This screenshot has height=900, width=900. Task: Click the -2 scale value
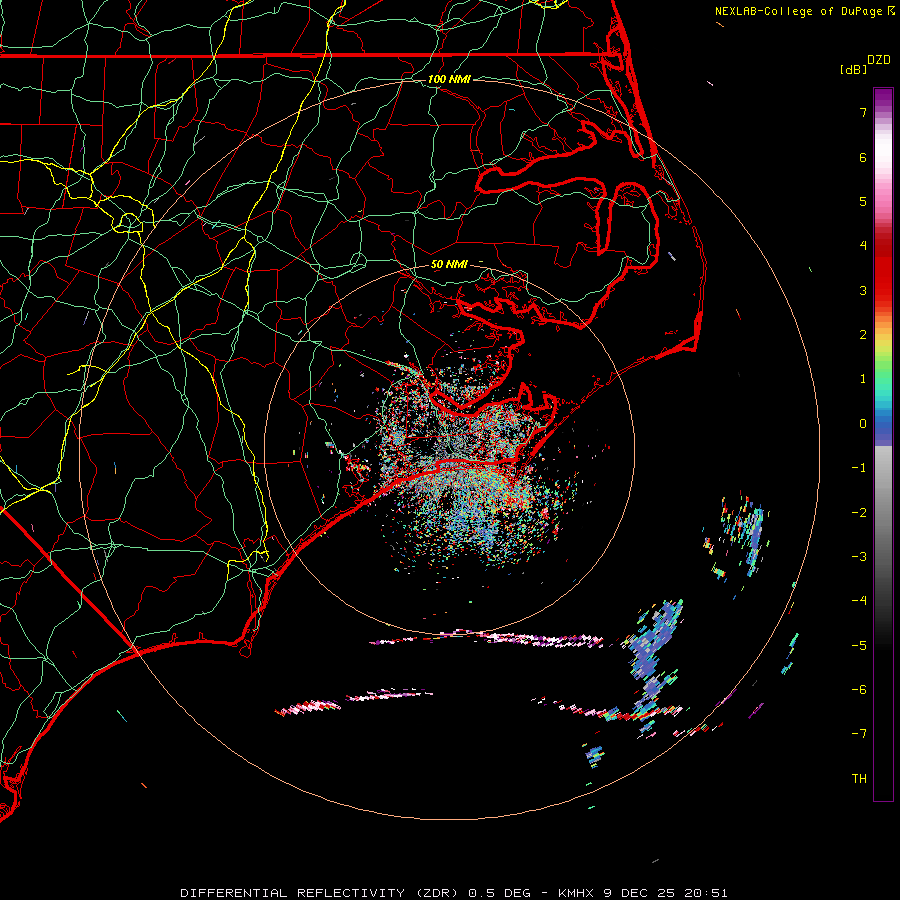click(859, 513)
